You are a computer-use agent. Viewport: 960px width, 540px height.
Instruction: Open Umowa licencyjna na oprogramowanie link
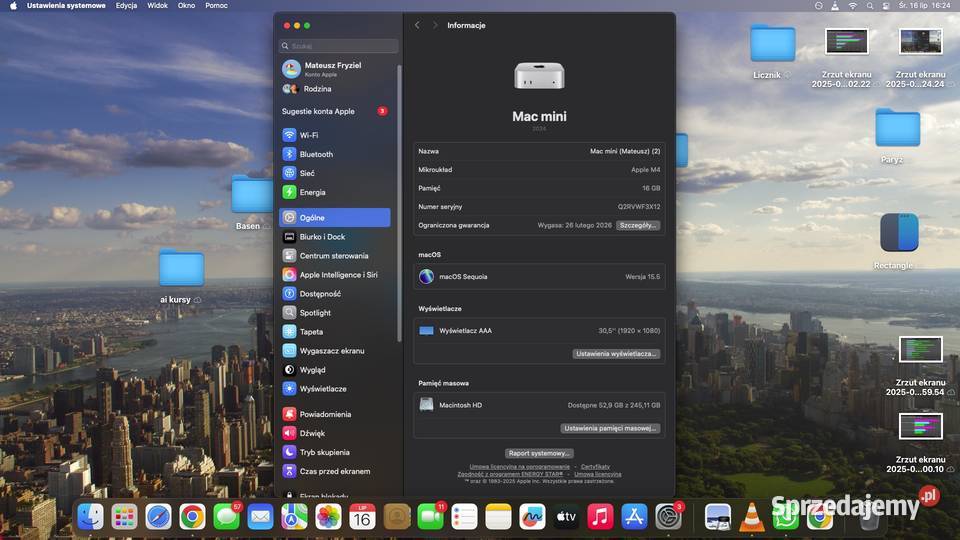point(519,467)
